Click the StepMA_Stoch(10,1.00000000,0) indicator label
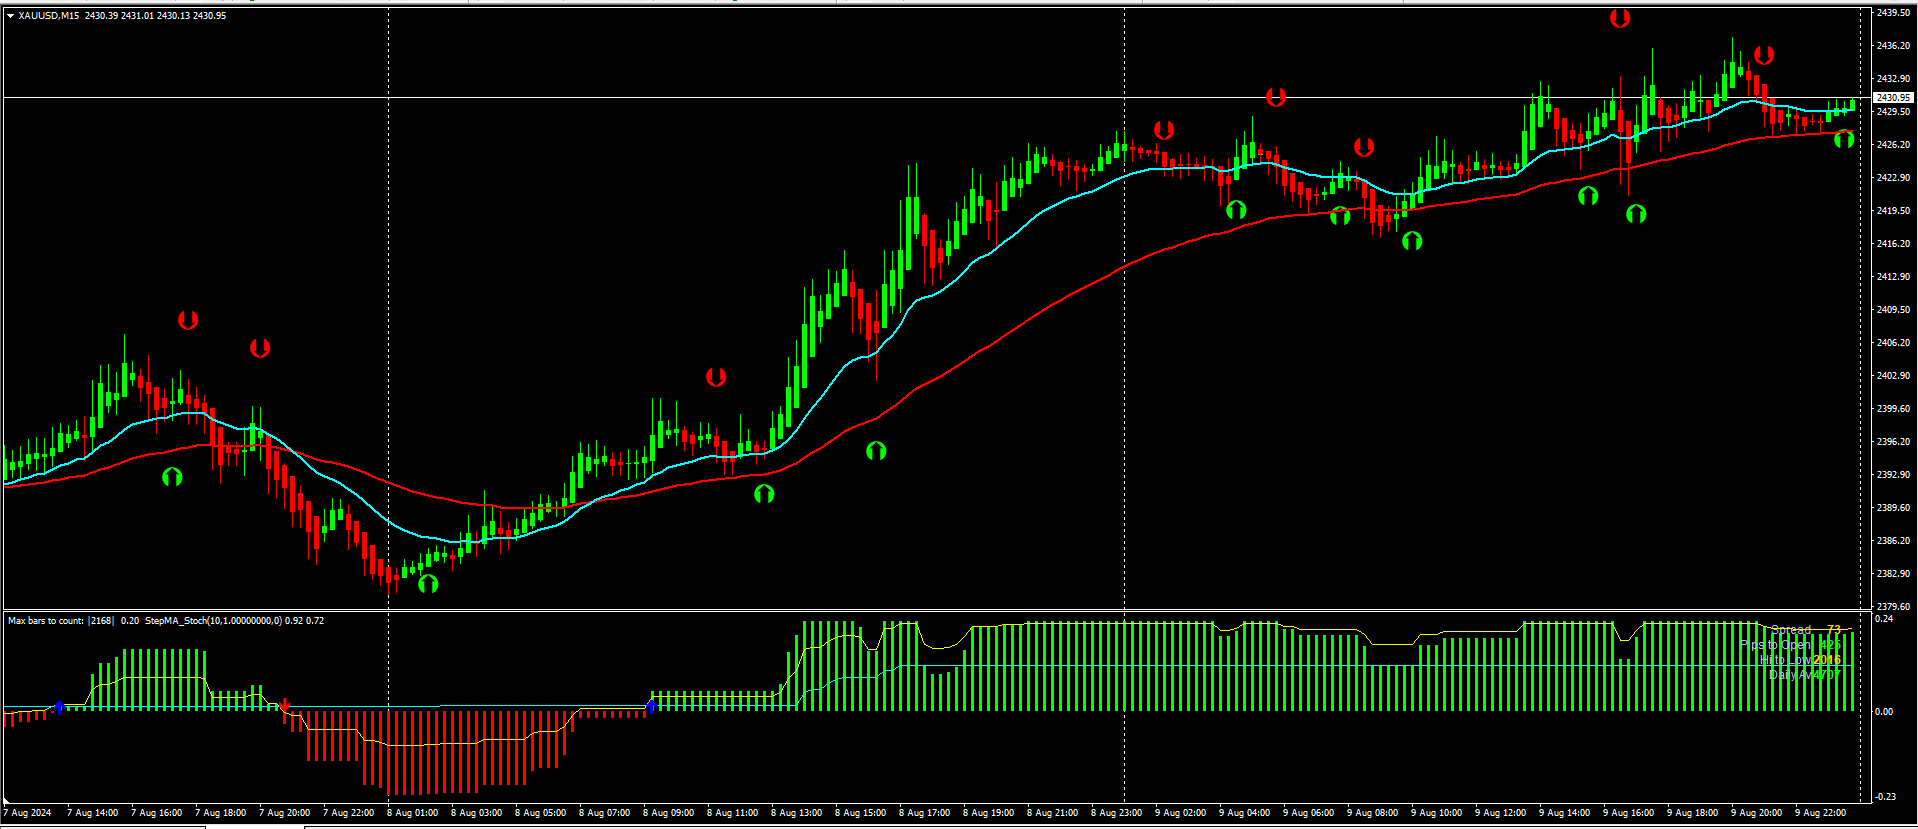The height and width of the screenshot is (829, 1918). tap(214, 621)
